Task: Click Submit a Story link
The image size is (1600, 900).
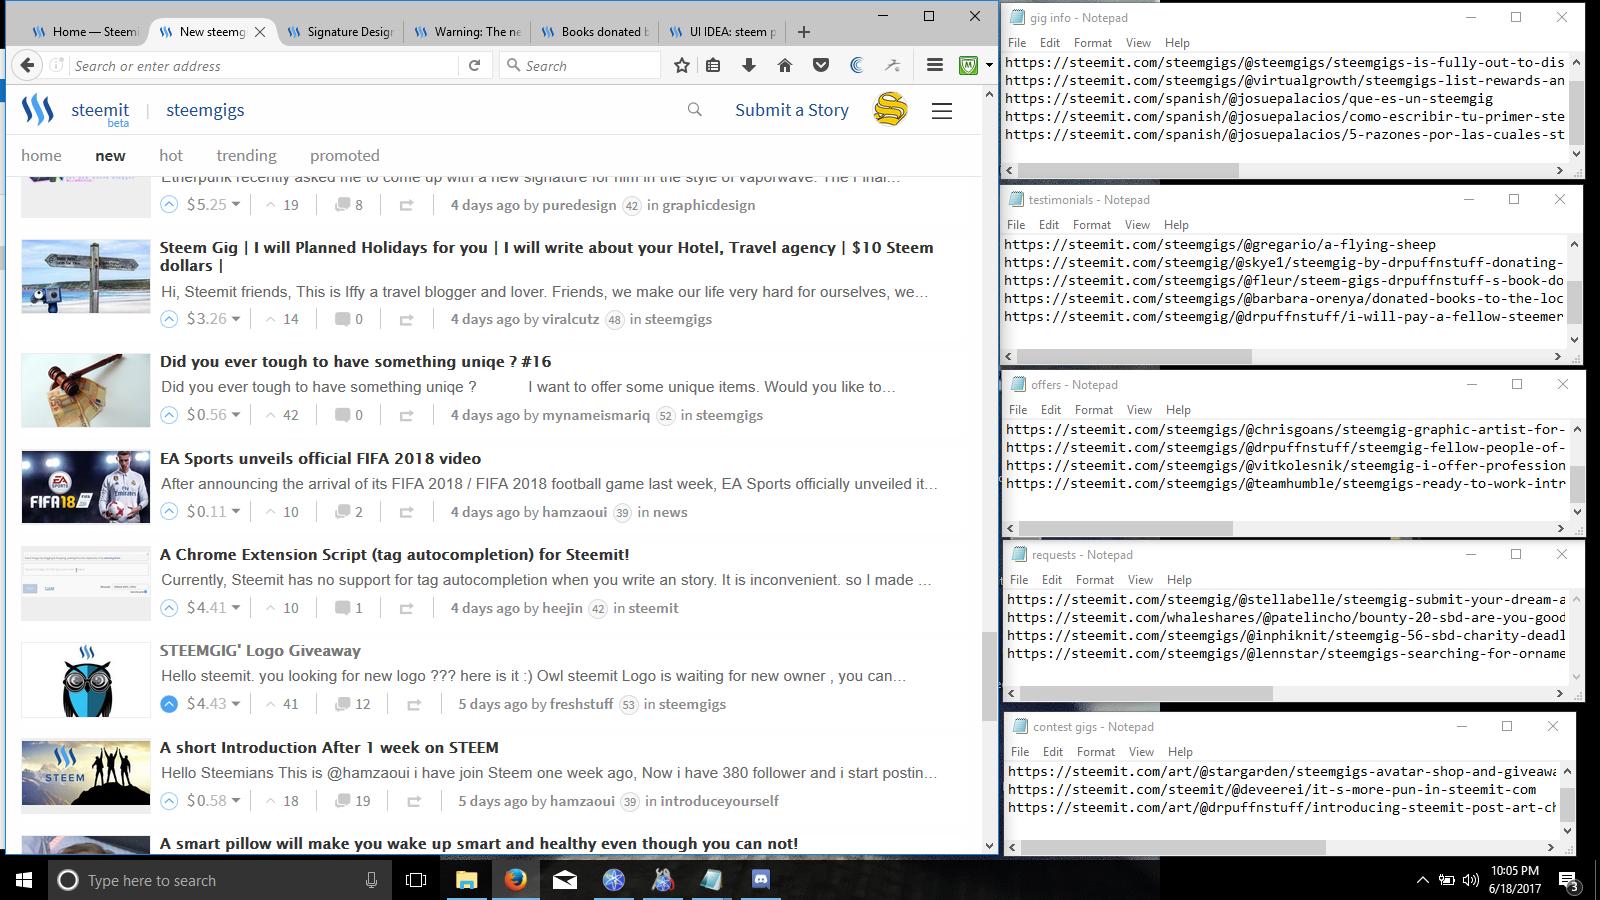Action: point(792,110)
